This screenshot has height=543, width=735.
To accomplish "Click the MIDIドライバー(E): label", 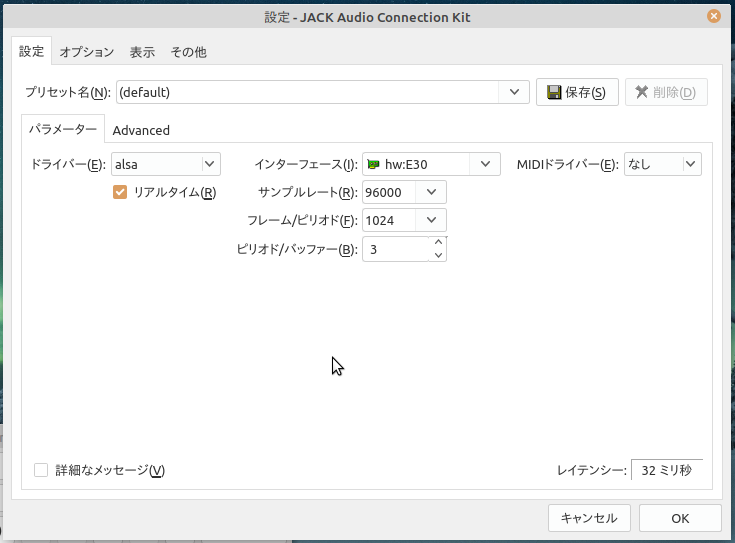I will 568,165.
